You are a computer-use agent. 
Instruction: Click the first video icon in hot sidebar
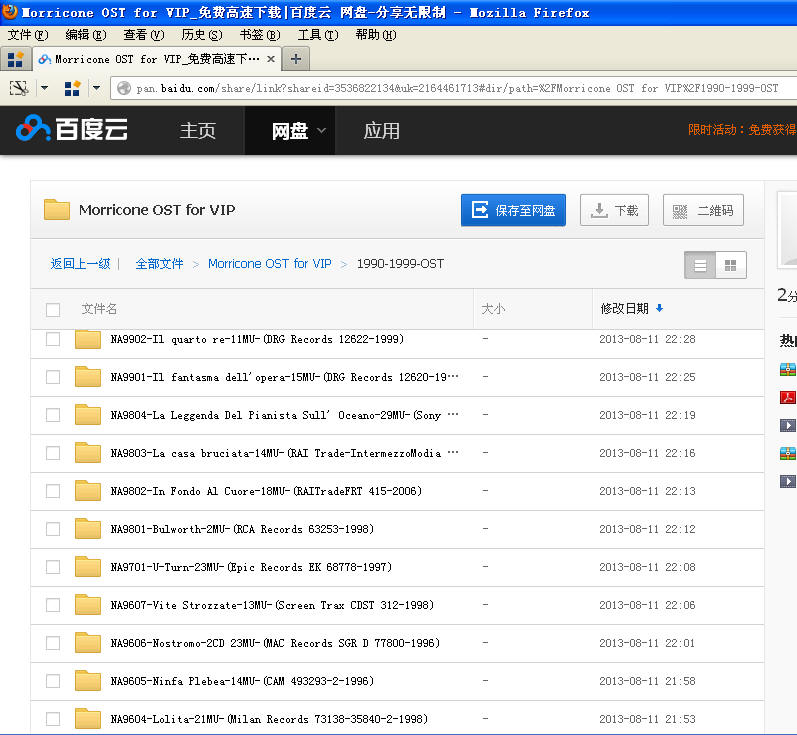[788, 425]
